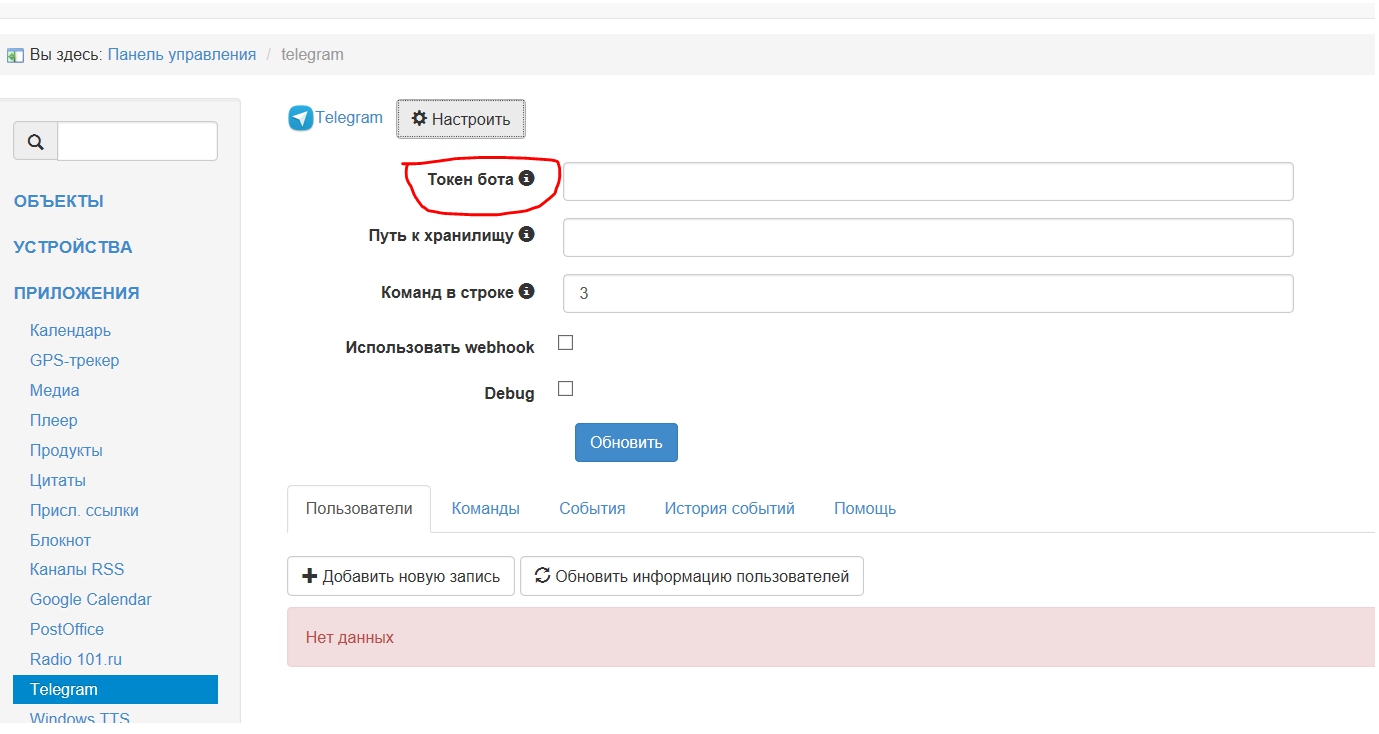1379x734 pixels.
Task: Focus the Путь к хранилищу input field
Action: point(928,238)
